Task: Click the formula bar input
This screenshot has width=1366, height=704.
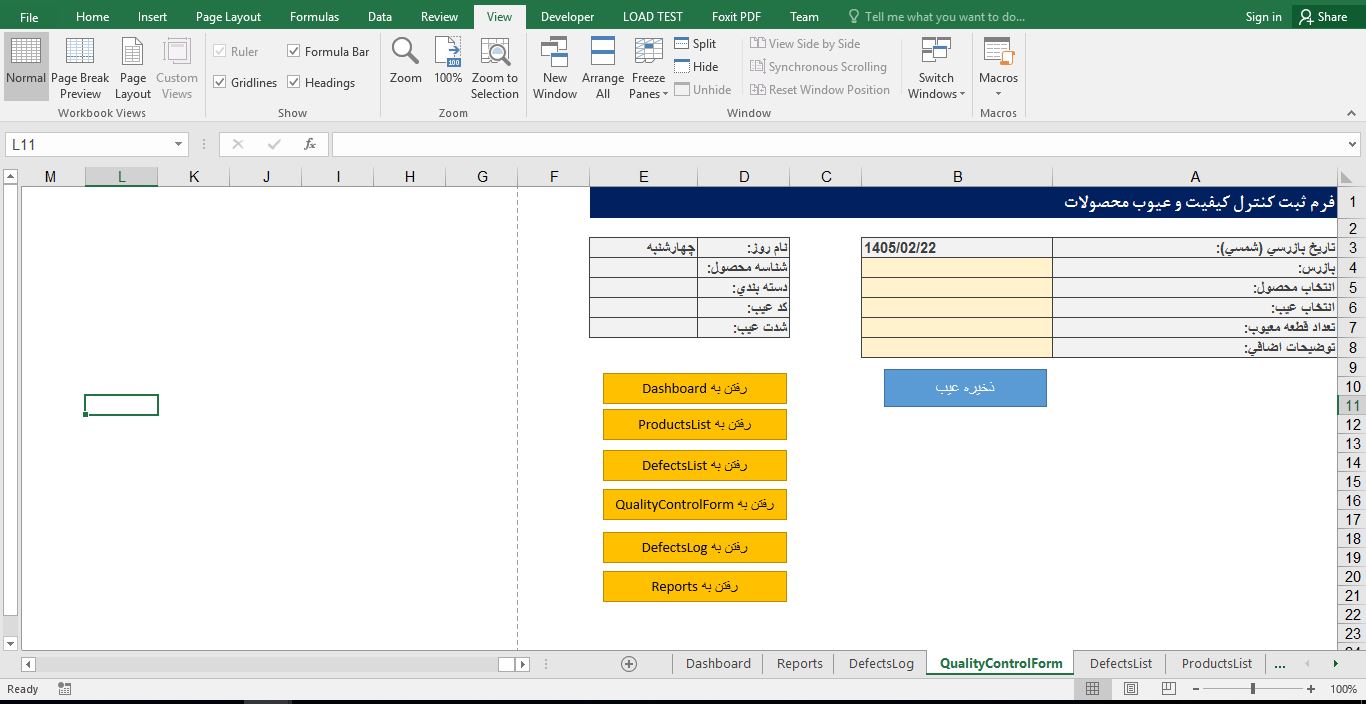Action: click(x=838, y=144)
